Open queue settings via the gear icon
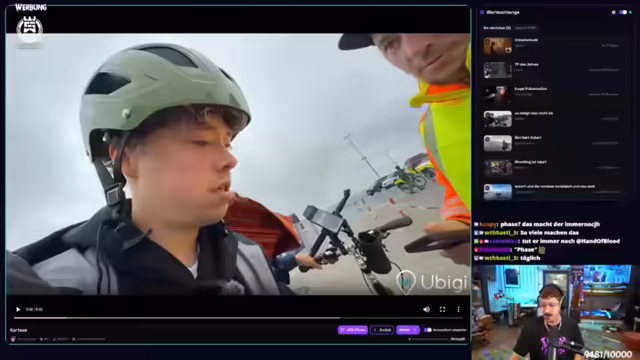Viewport: 640px width, 360px height. coord(613,12)
